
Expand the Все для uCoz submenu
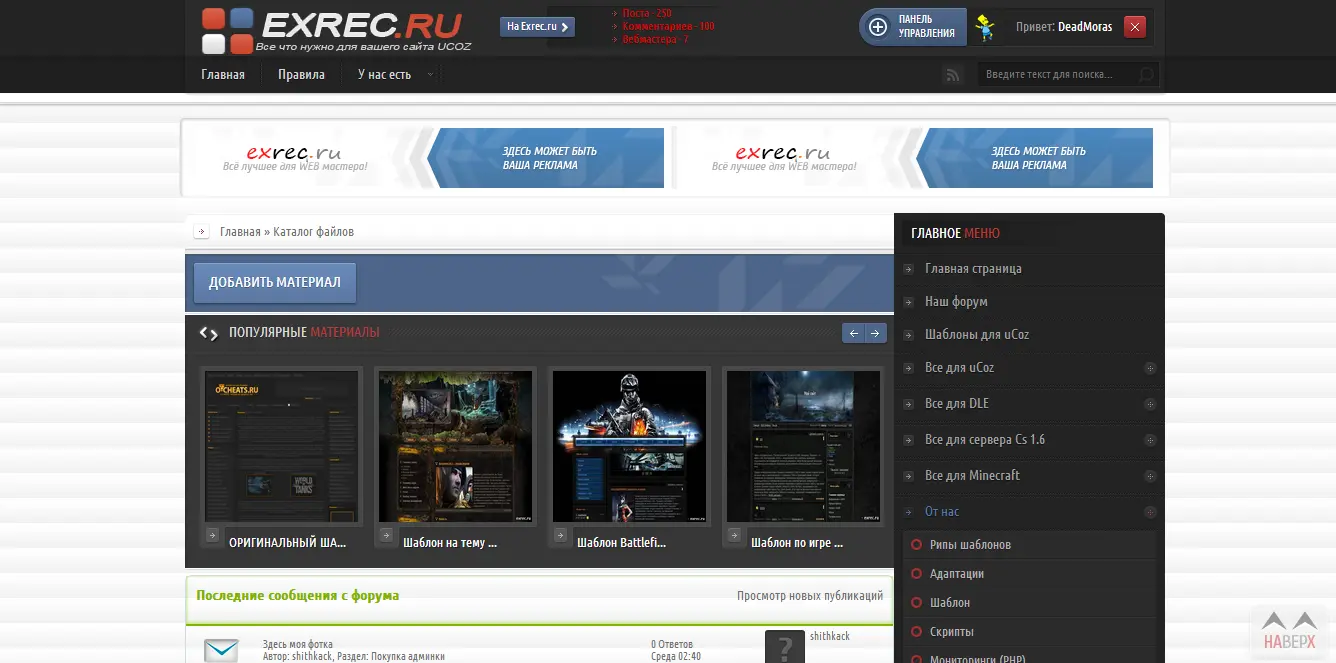1150,368
